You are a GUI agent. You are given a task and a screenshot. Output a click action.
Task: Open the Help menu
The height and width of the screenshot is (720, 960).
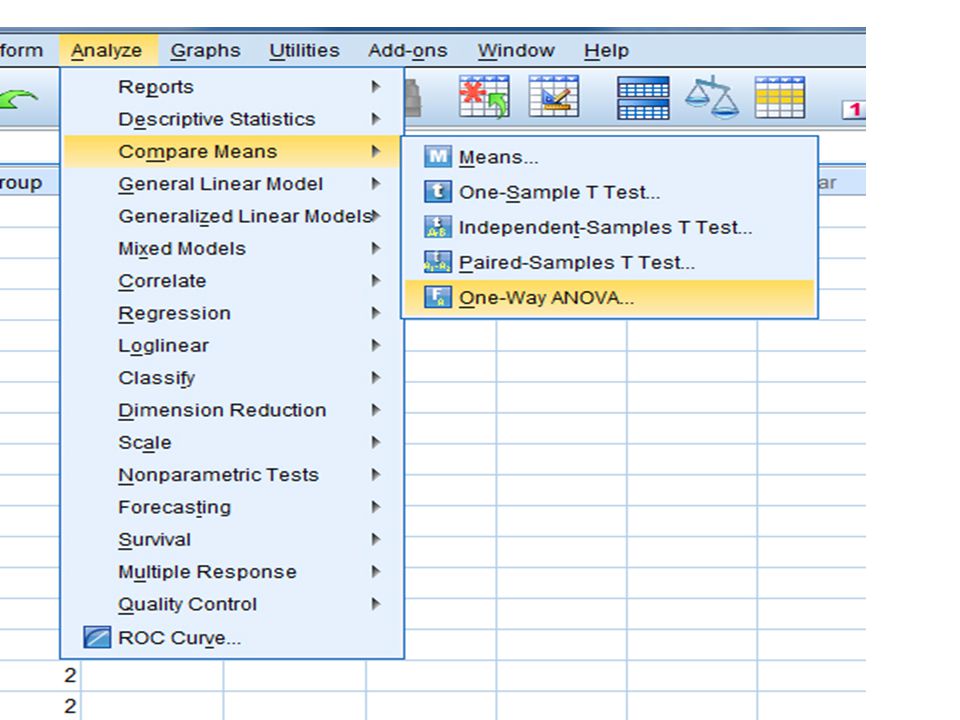606,50
